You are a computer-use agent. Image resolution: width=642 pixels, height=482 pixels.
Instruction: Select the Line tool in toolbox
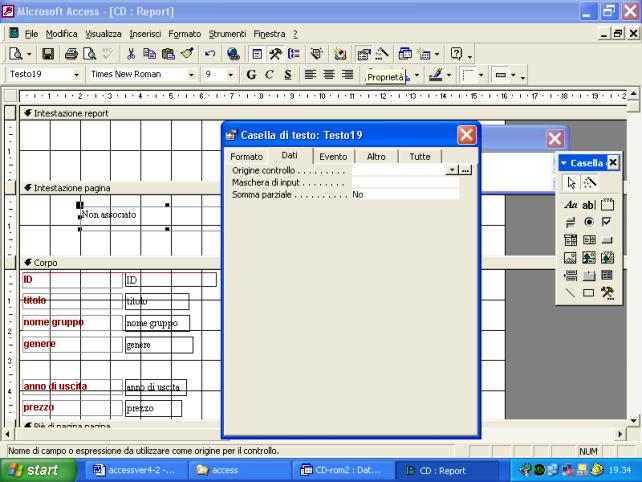pyautogui.click(x=570, y=293)
